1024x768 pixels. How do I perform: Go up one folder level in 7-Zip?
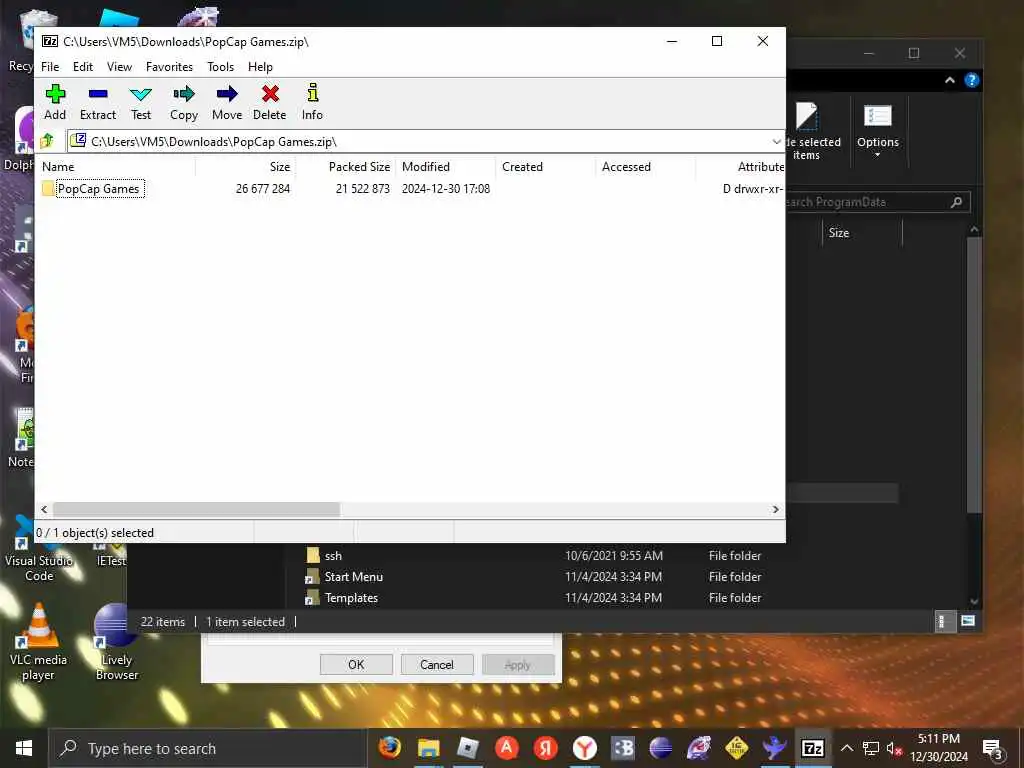47,140
